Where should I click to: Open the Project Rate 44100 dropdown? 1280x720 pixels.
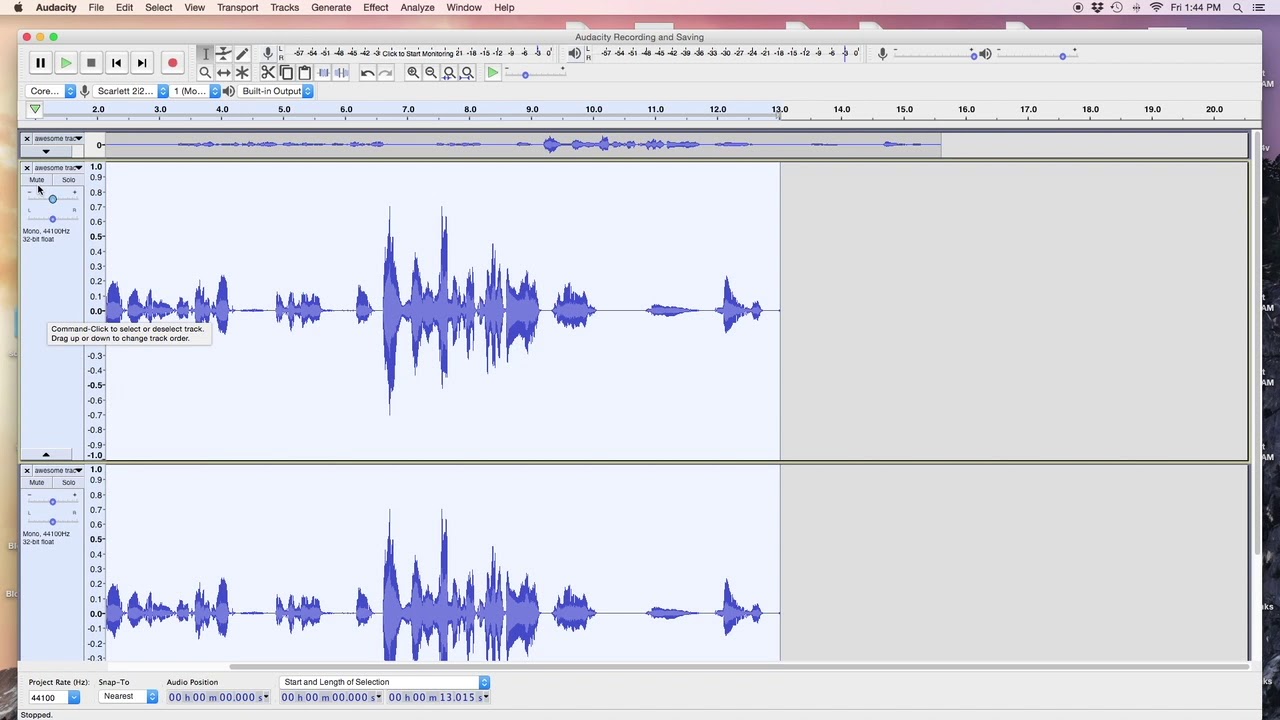(x=54, y=698)
